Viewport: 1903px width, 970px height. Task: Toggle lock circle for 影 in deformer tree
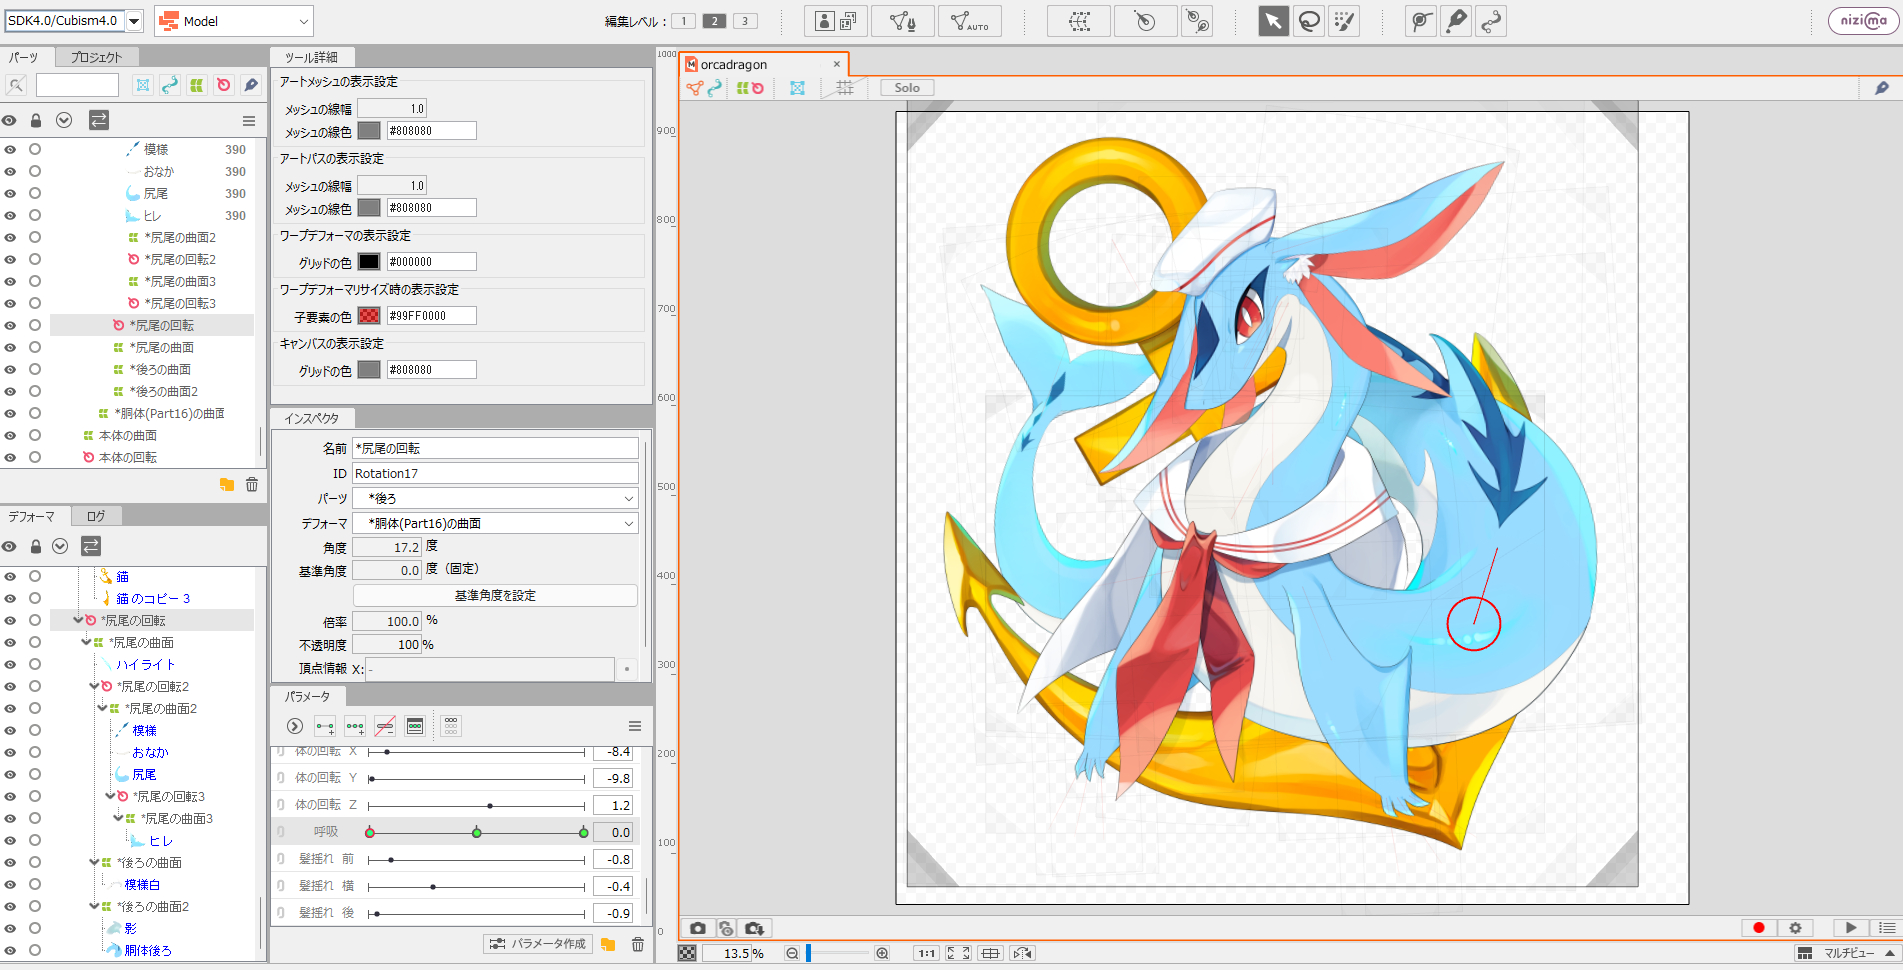[35, 929]
